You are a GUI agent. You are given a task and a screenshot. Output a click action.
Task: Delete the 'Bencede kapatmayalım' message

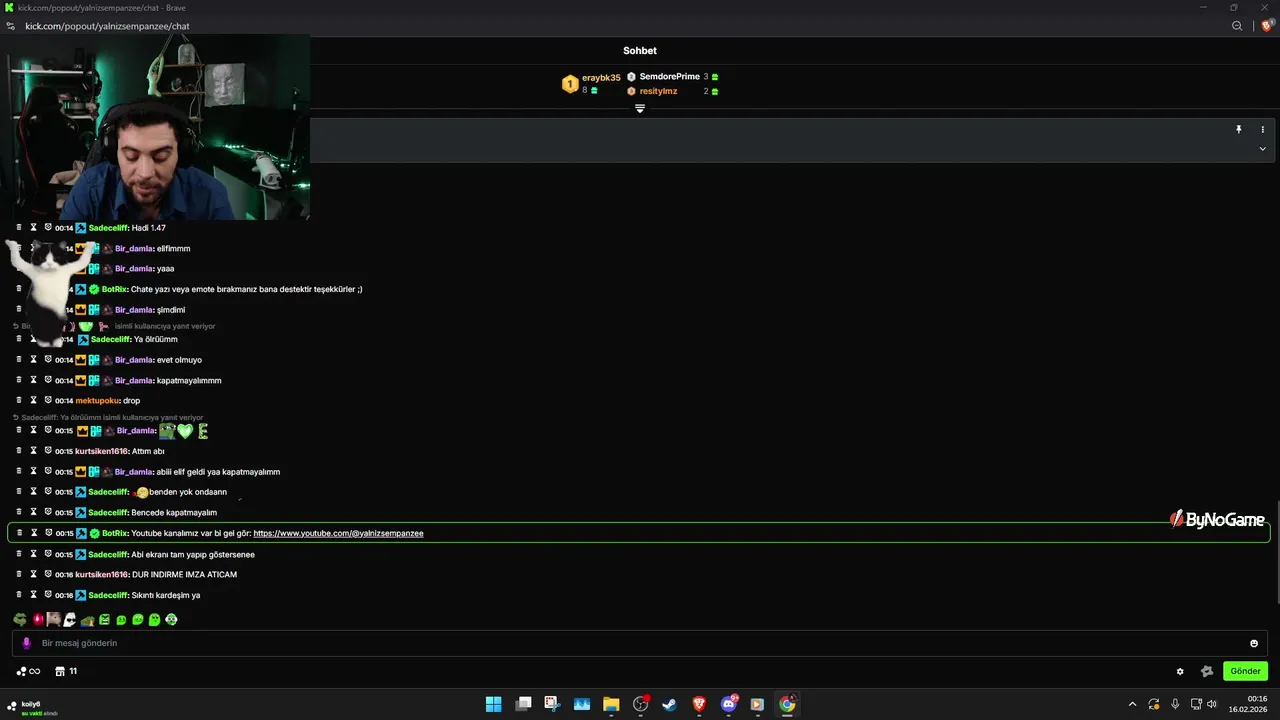coord(18,512)
